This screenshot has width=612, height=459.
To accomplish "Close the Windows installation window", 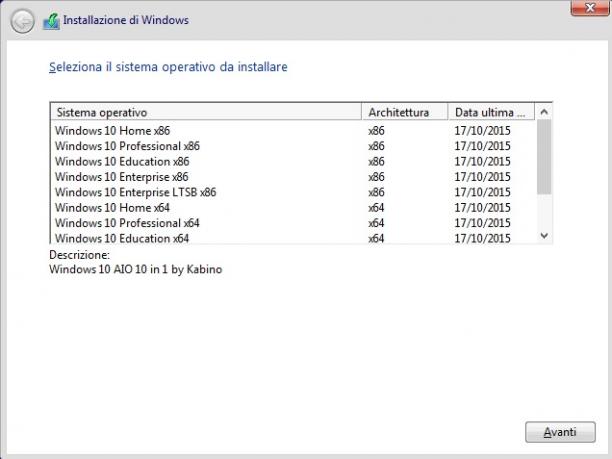I will [x=590, y=8].
